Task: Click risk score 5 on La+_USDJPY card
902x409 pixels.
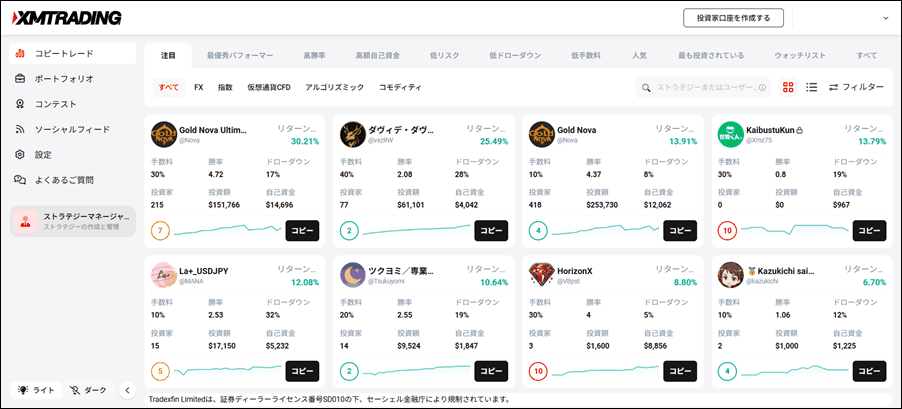Action: [160, 372]
